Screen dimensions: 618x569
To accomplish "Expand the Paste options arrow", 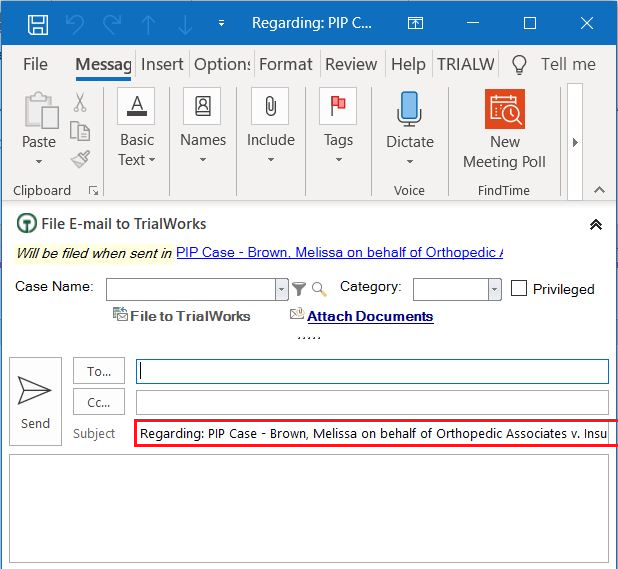I will [39, 162].
